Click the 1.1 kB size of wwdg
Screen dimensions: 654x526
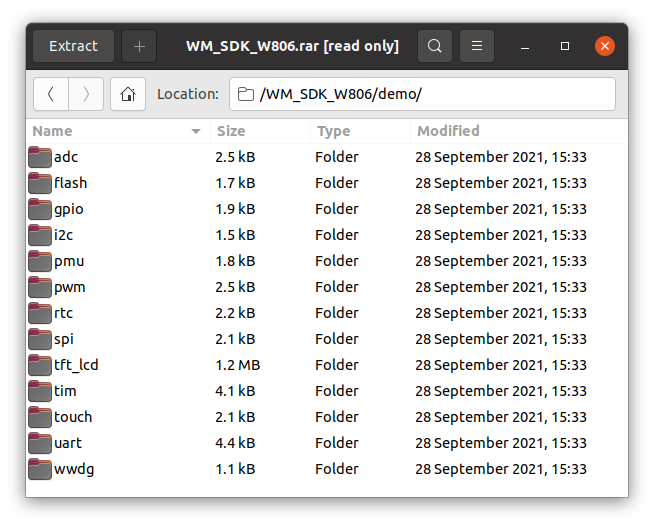pyautogui.click(x=235, y=469)
